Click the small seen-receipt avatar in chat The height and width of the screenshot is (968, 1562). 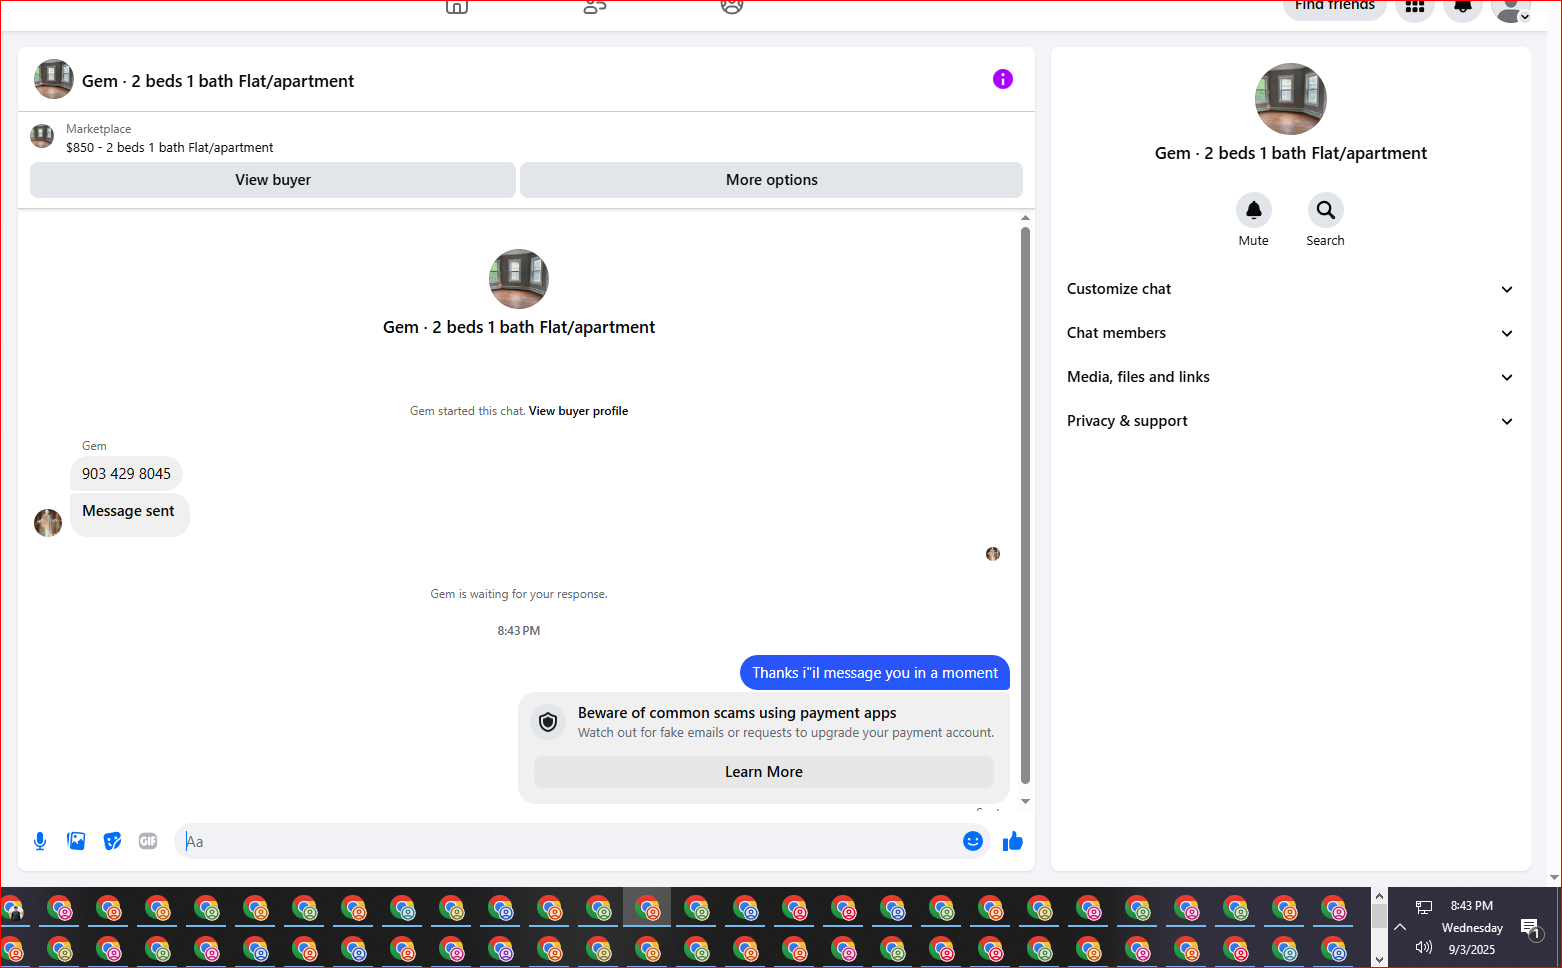(x=993, y=554)
